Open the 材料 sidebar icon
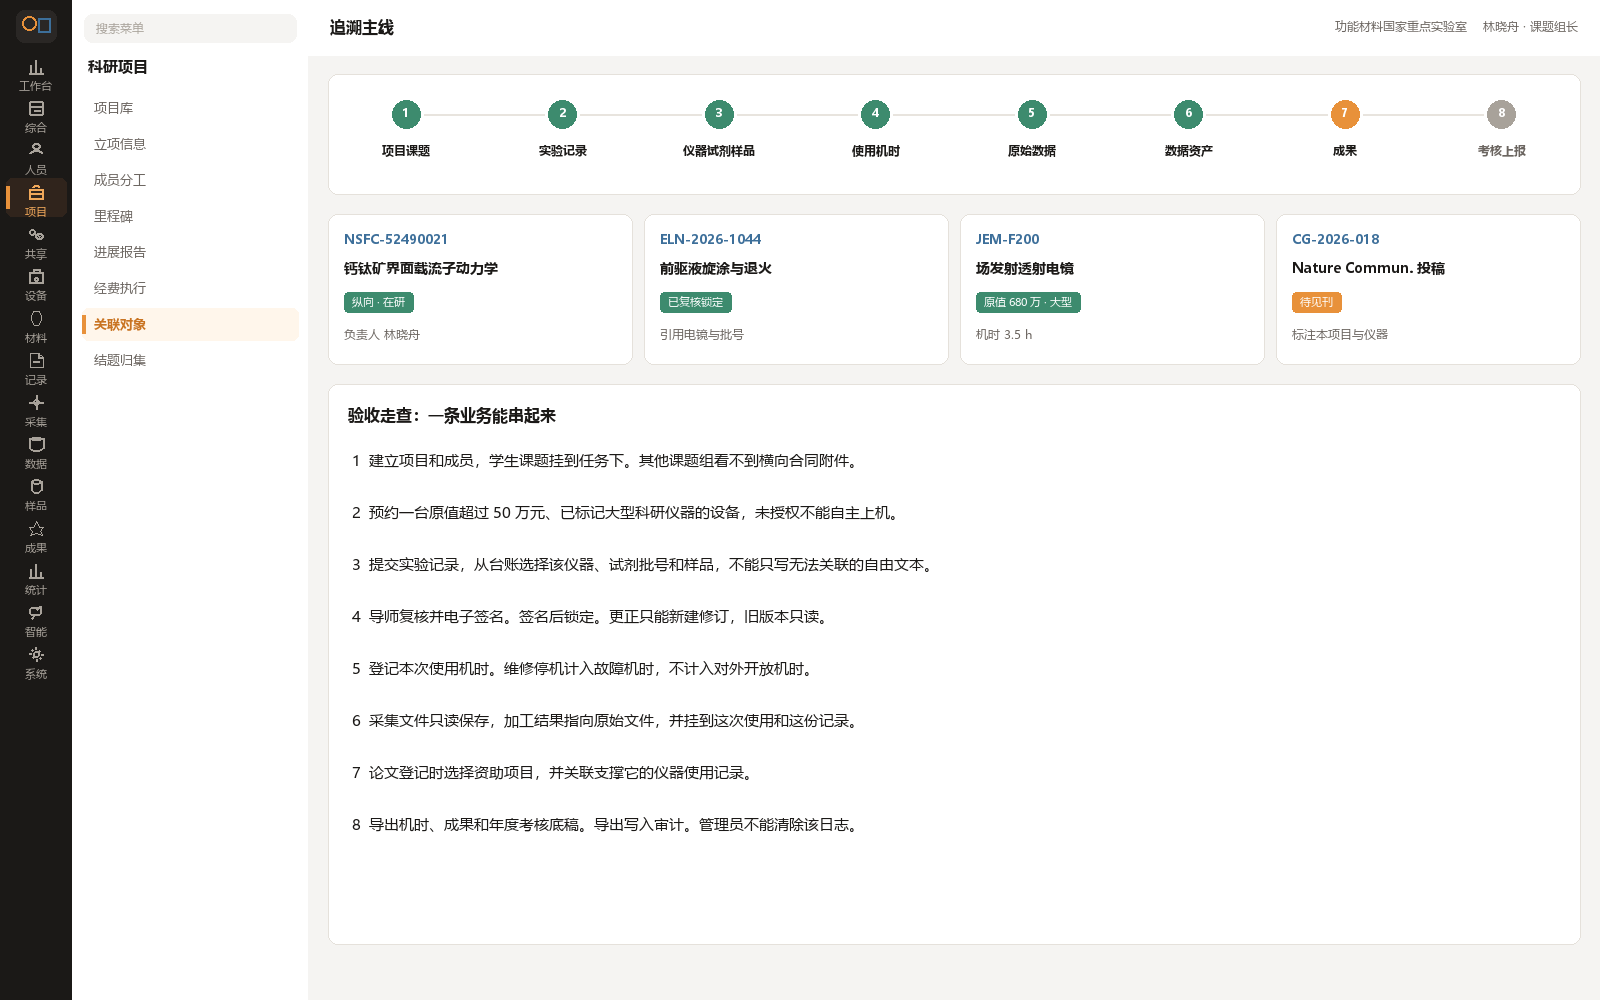 click(36, 328)
